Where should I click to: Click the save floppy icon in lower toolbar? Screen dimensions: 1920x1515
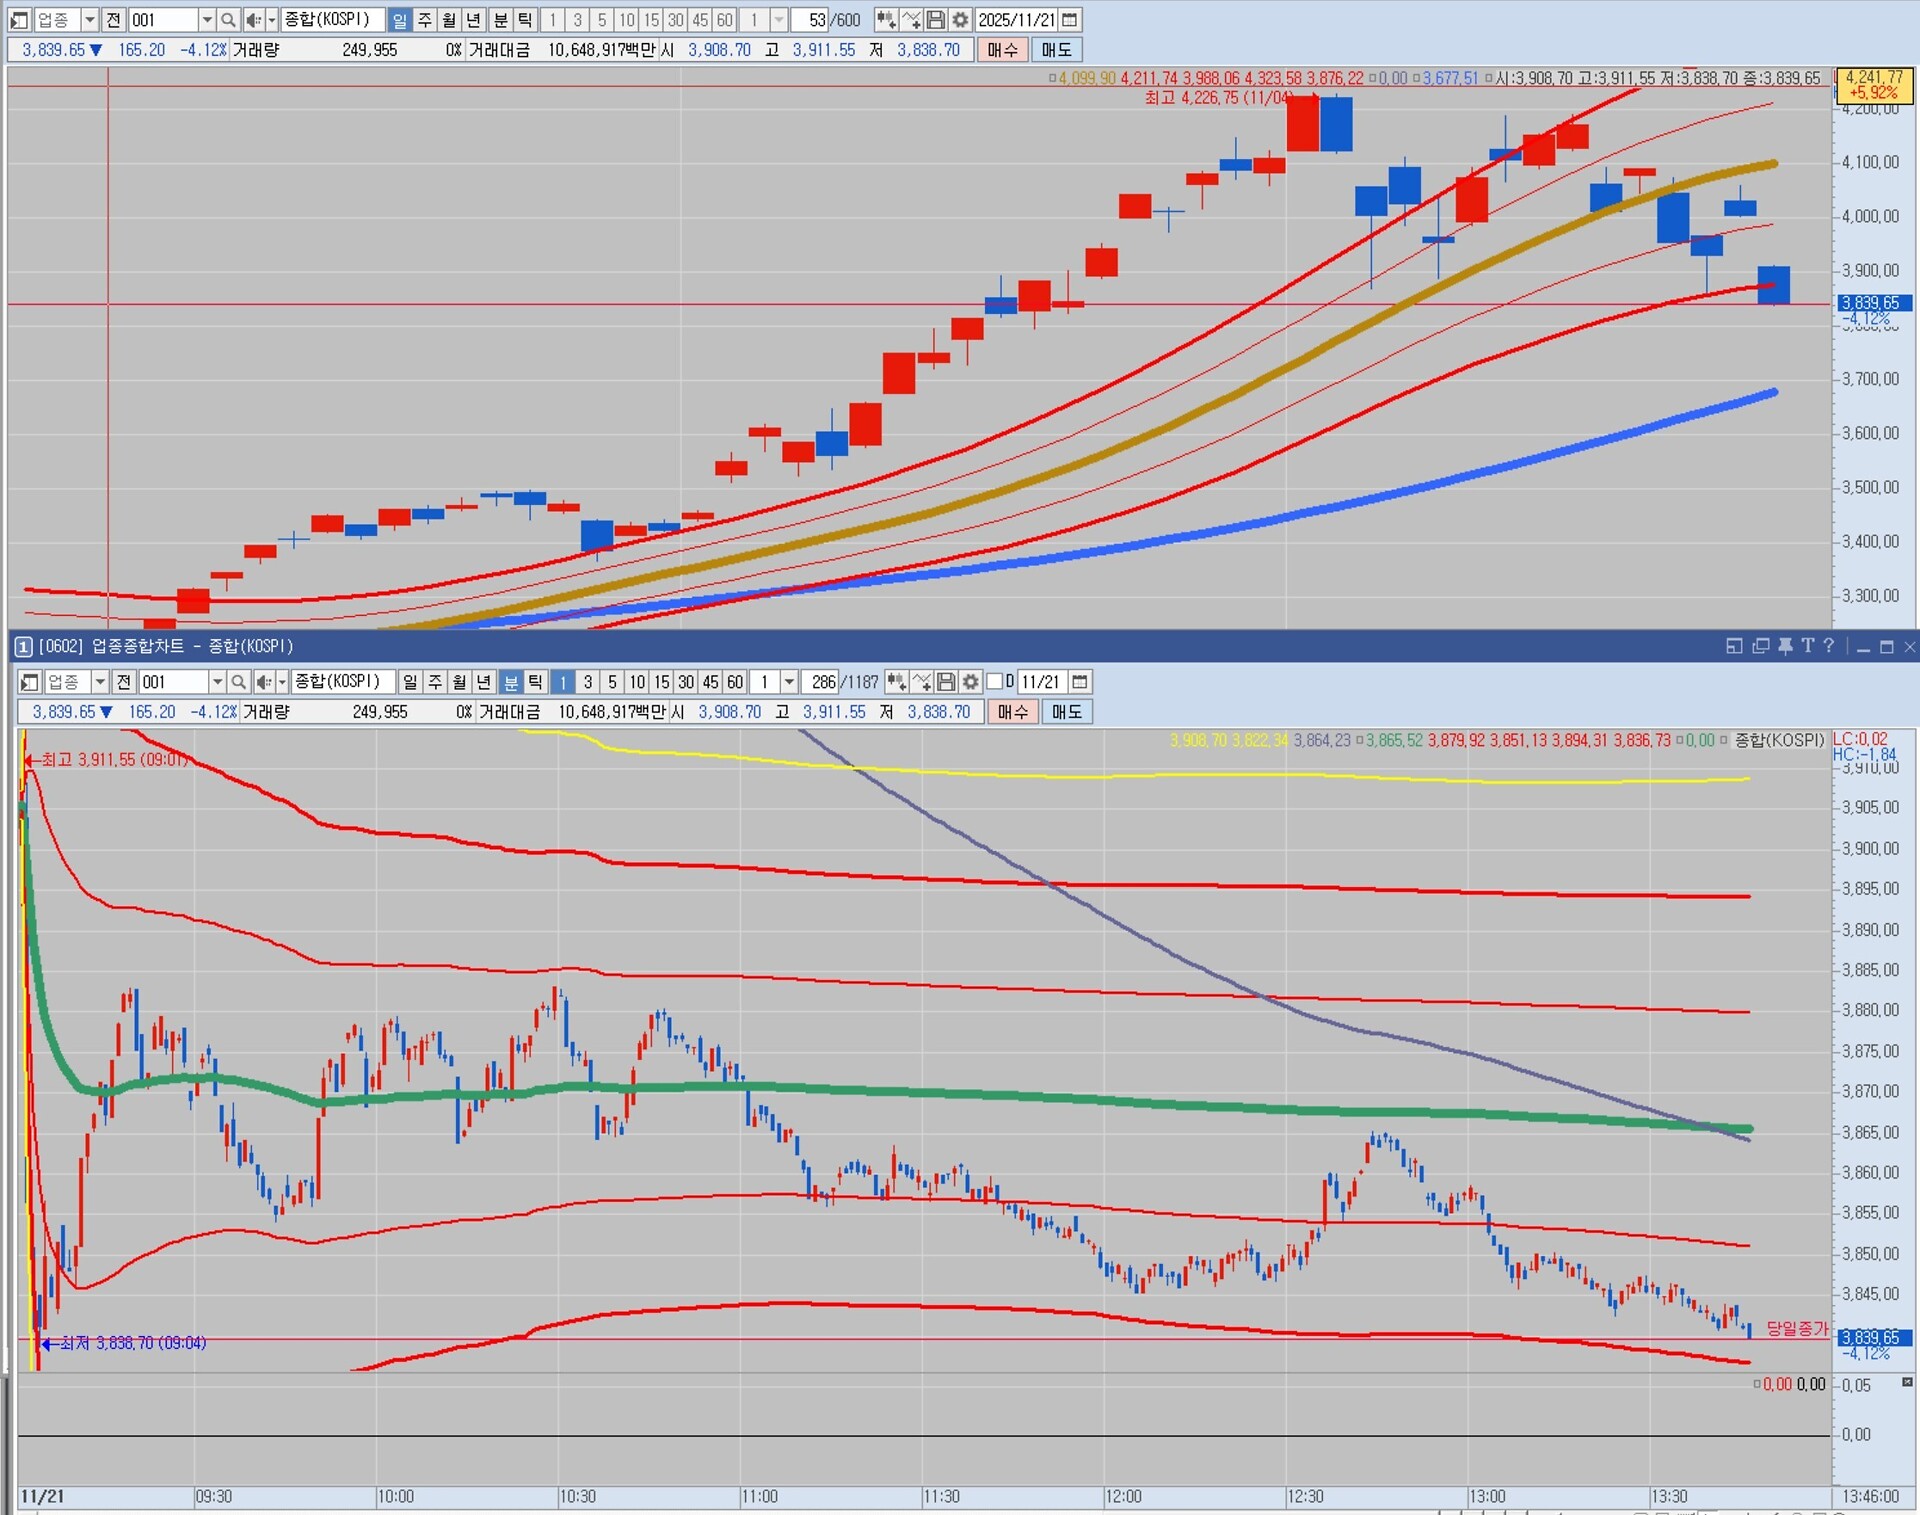946,682
